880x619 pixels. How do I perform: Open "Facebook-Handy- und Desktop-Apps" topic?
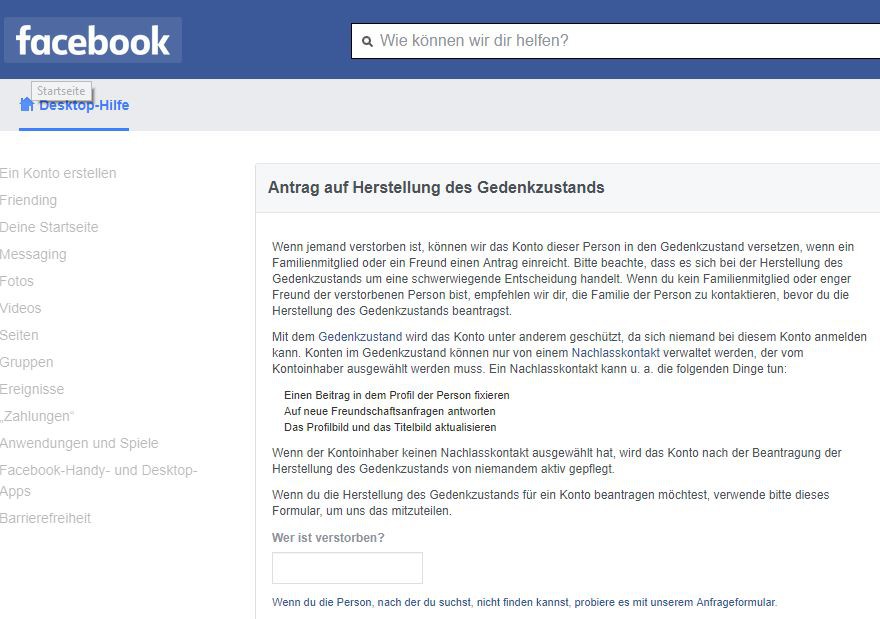pyautogui.click(x=99, y=480)
